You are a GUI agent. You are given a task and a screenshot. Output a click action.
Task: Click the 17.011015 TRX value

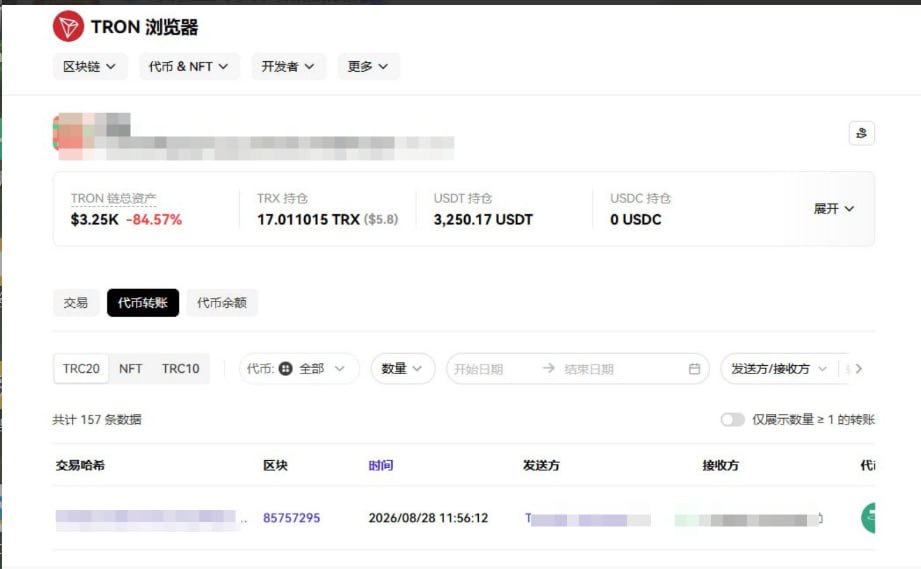point(308,220)
